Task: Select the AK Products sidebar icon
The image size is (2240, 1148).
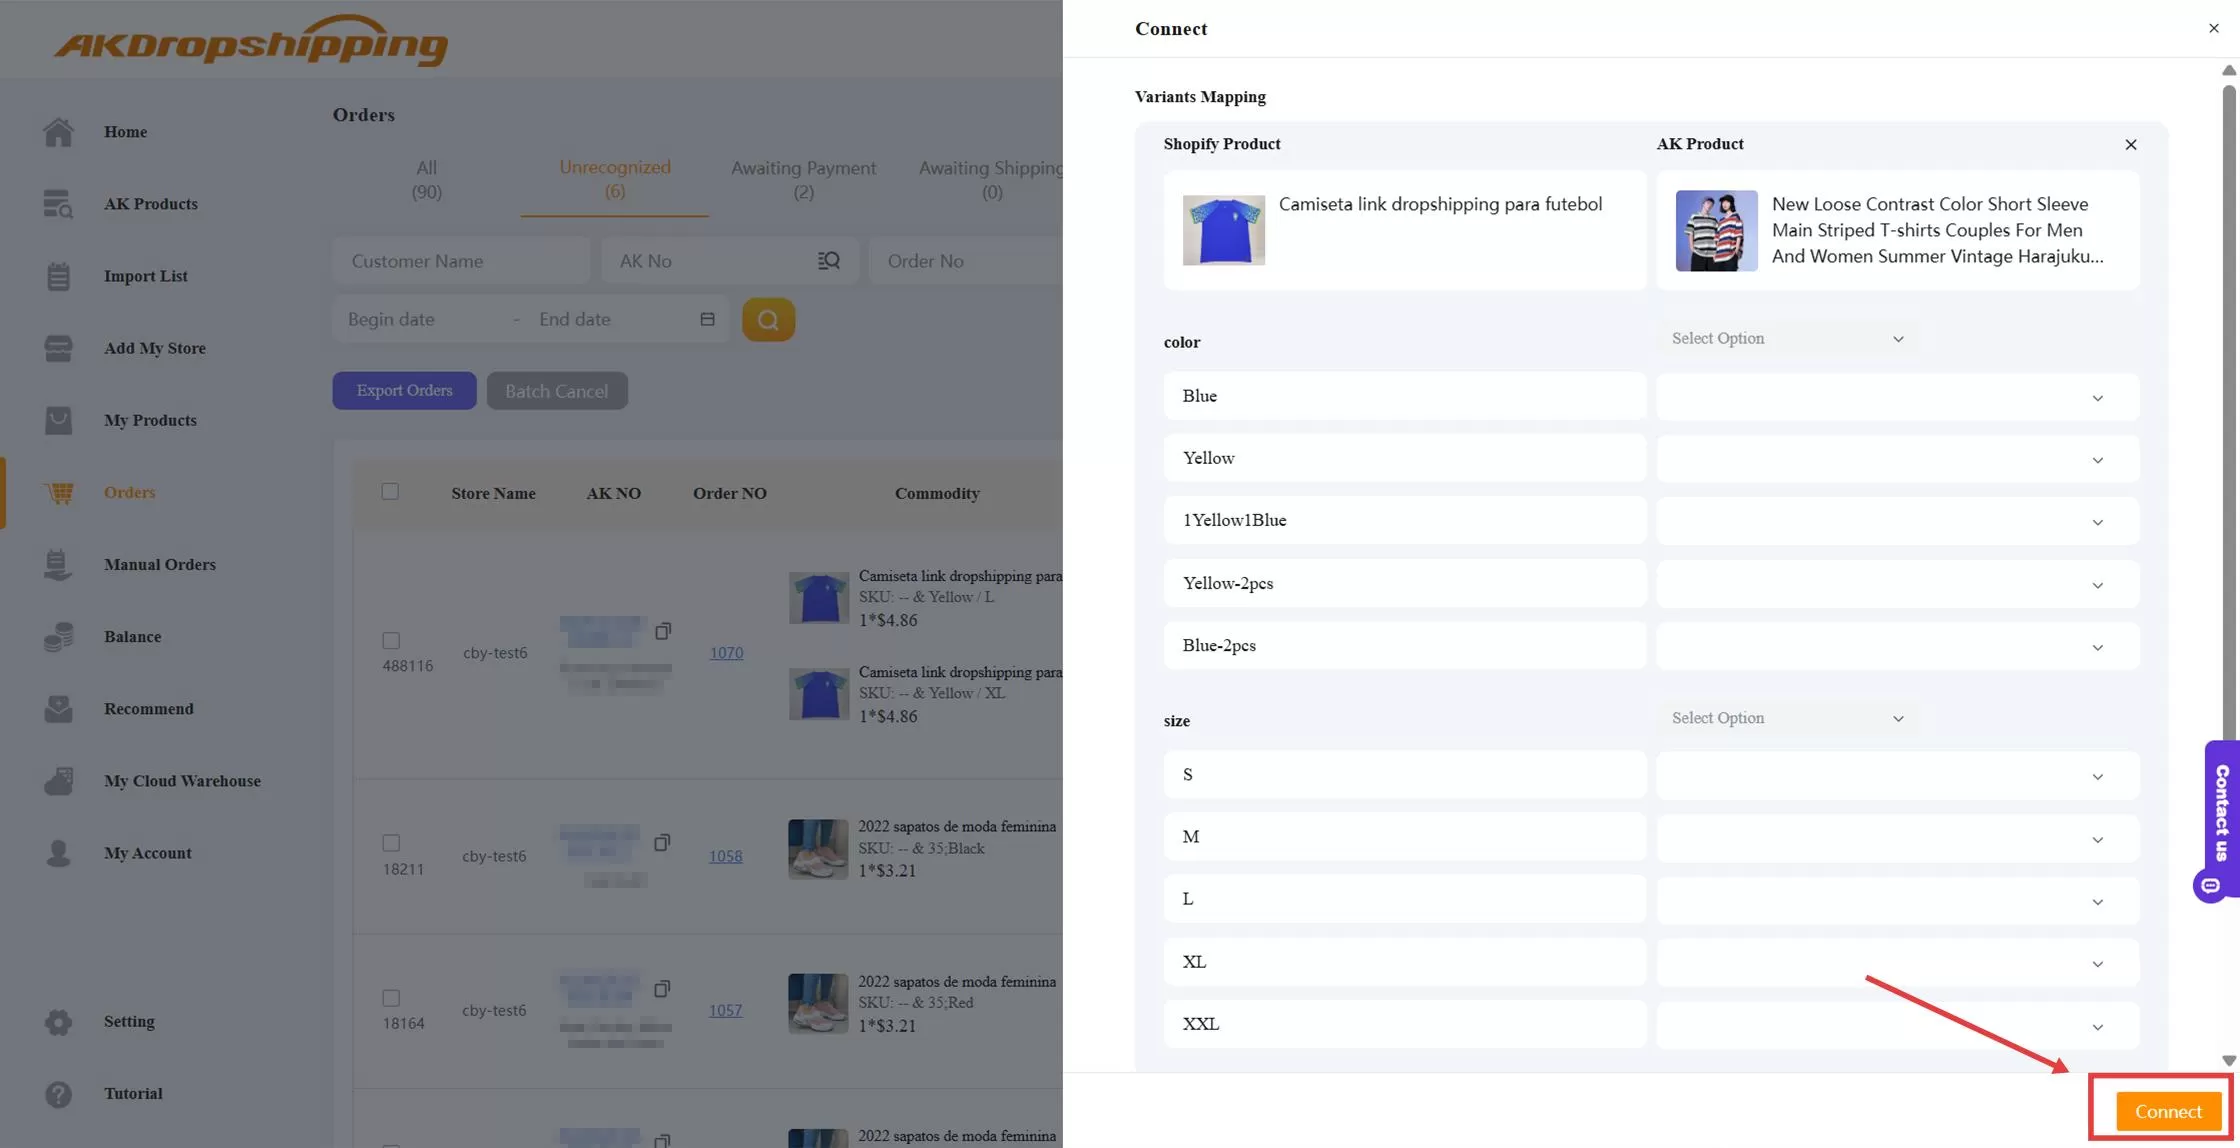Action: click(58, 204)
